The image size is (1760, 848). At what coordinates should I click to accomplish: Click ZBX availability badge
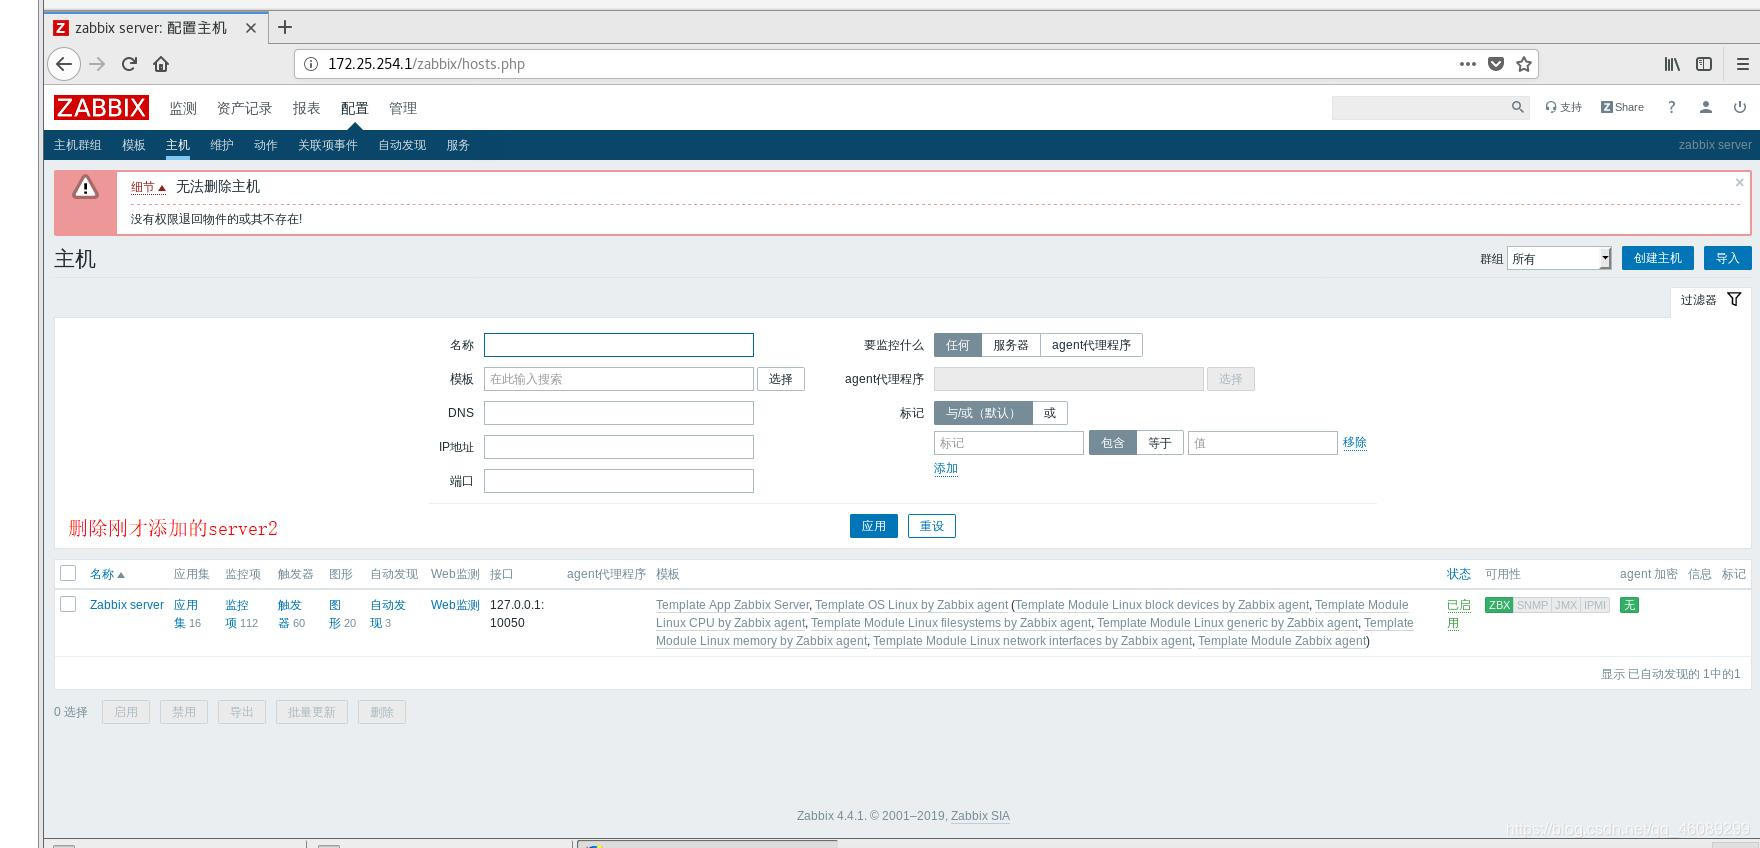(x=1499, y=605)
